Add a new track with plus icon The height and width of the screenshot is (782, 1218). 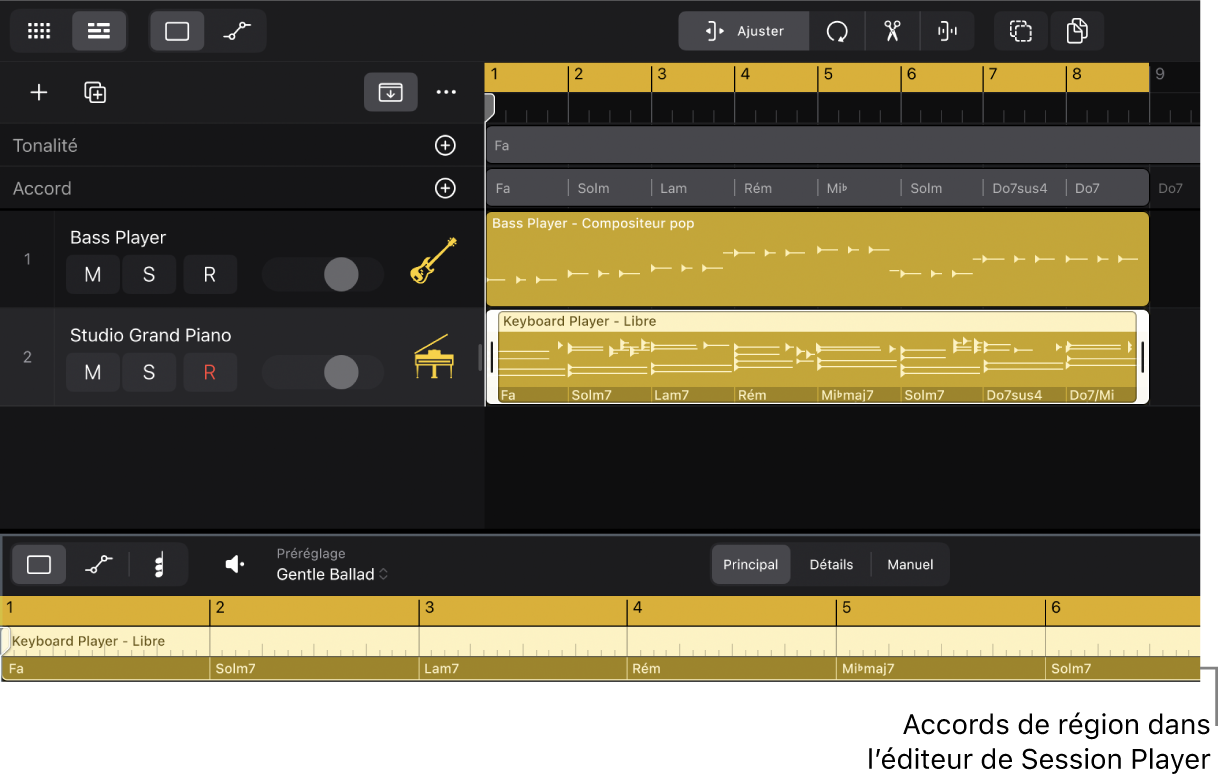point(39,93)
